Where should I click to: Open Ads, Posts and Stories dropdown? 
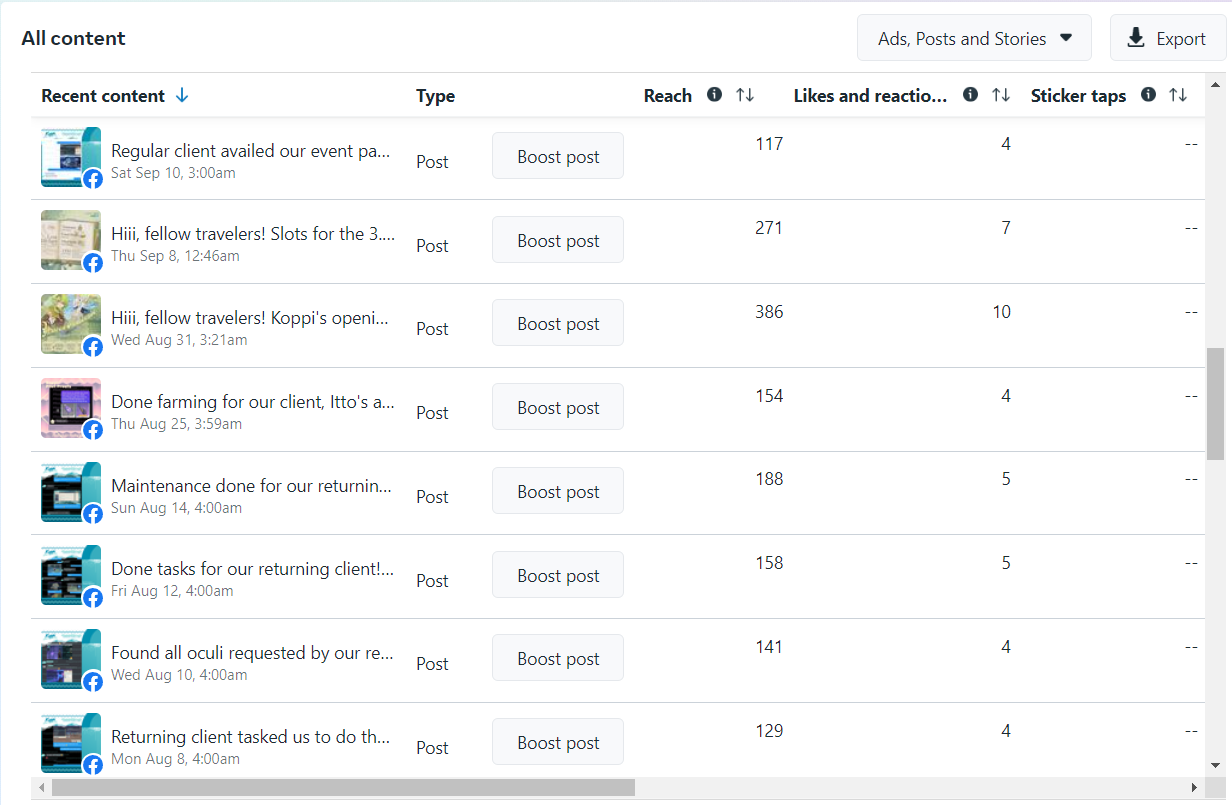click(x=974, y=38)
